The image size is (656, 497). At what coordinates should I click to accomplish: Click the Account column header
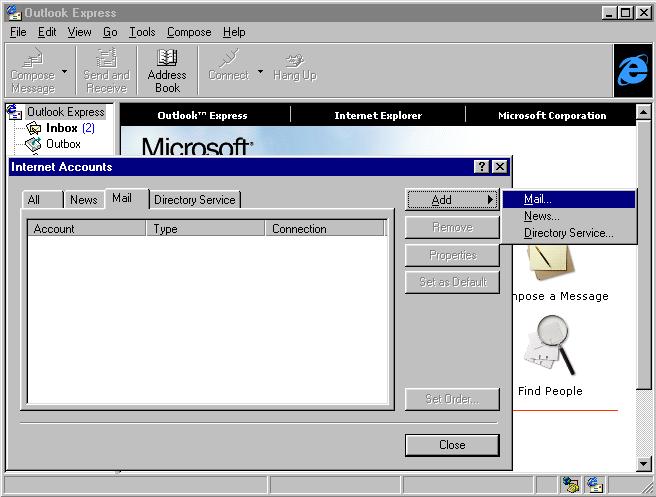tap(87, 228)
